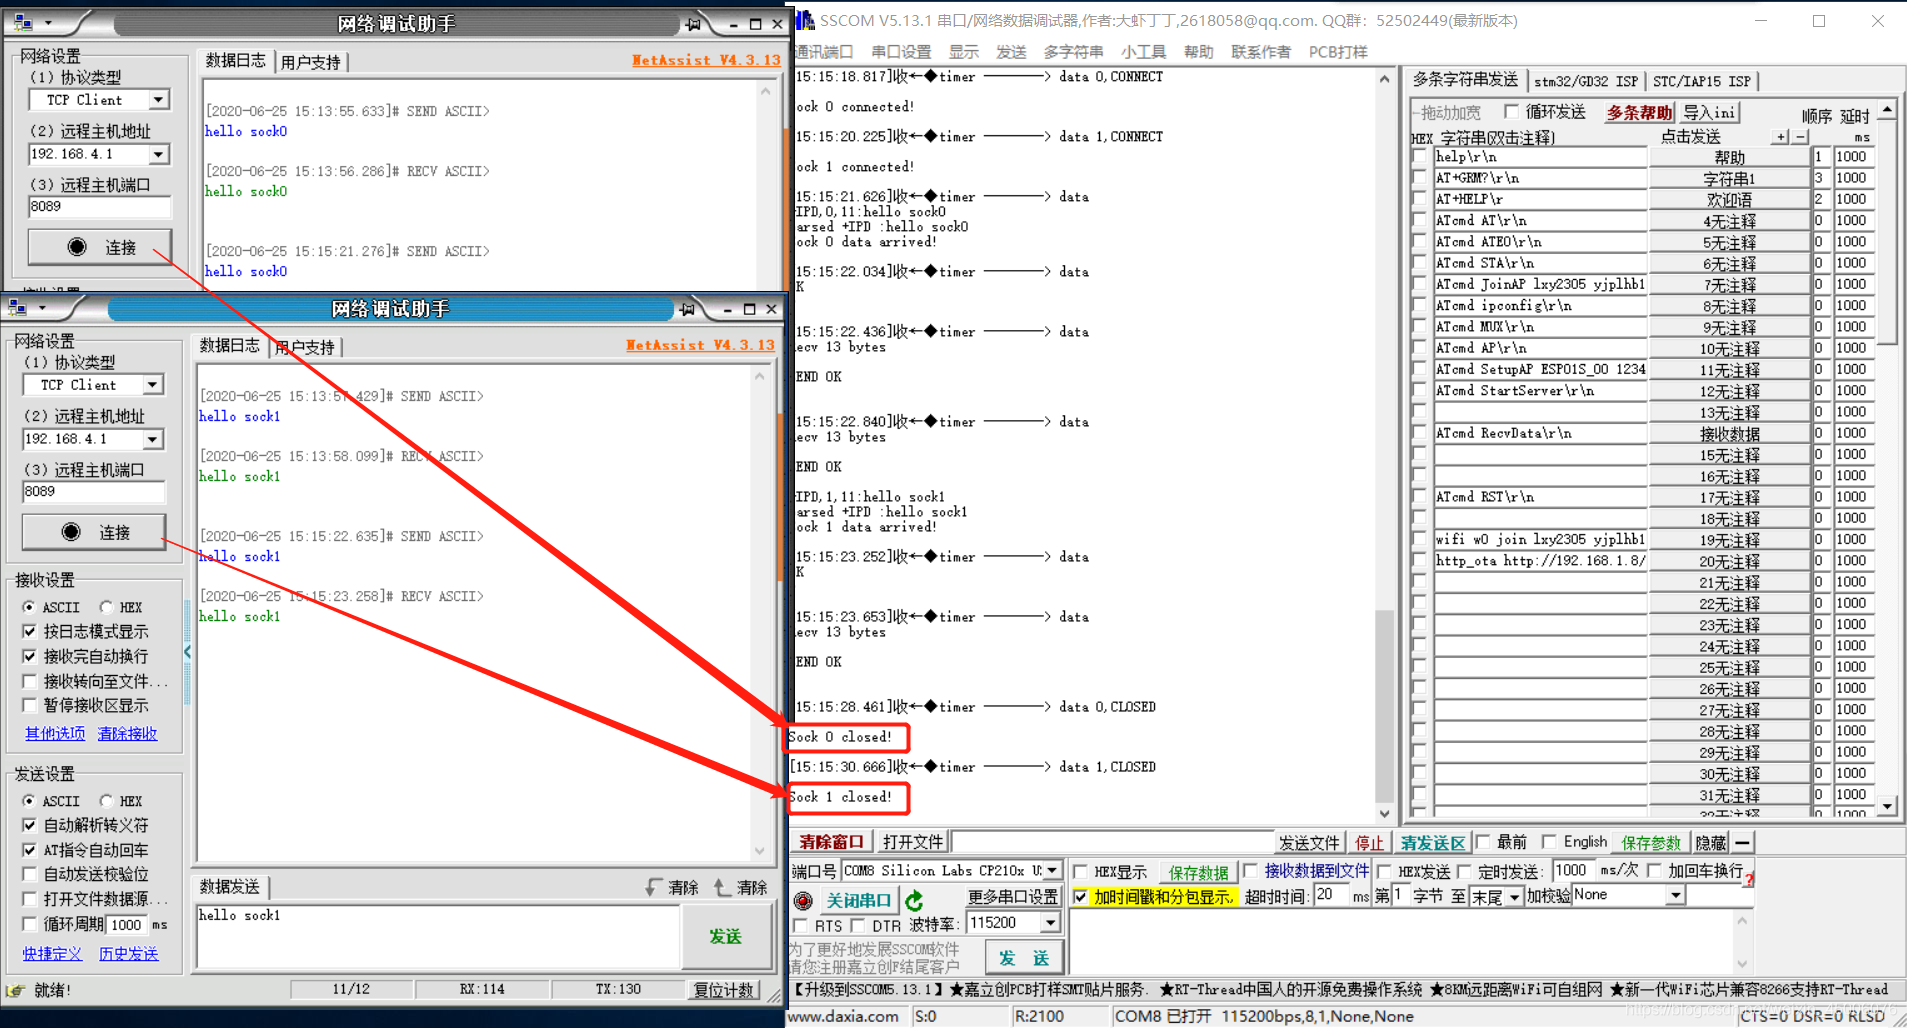
Task: Click the pin icon in lower NetAssist title bar
Action: (686, 309)
